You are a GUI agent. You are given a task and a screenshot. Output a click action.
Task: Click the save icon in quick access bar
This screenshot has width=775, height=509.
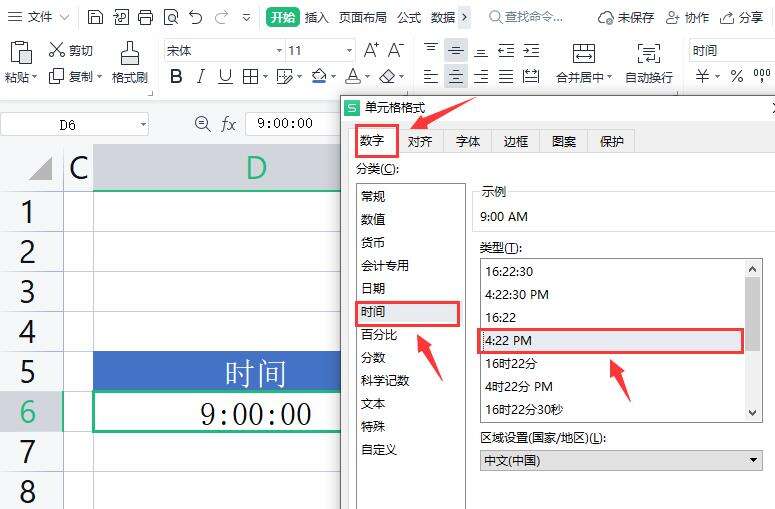[95, 17]
